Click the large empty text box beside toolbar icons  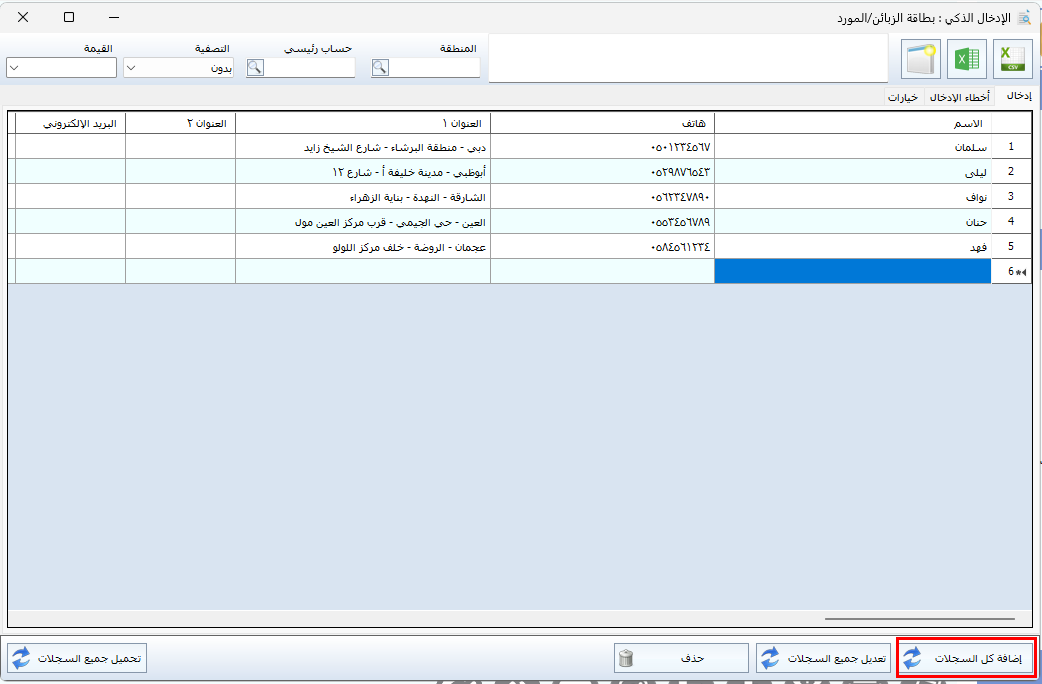[688, 58]
